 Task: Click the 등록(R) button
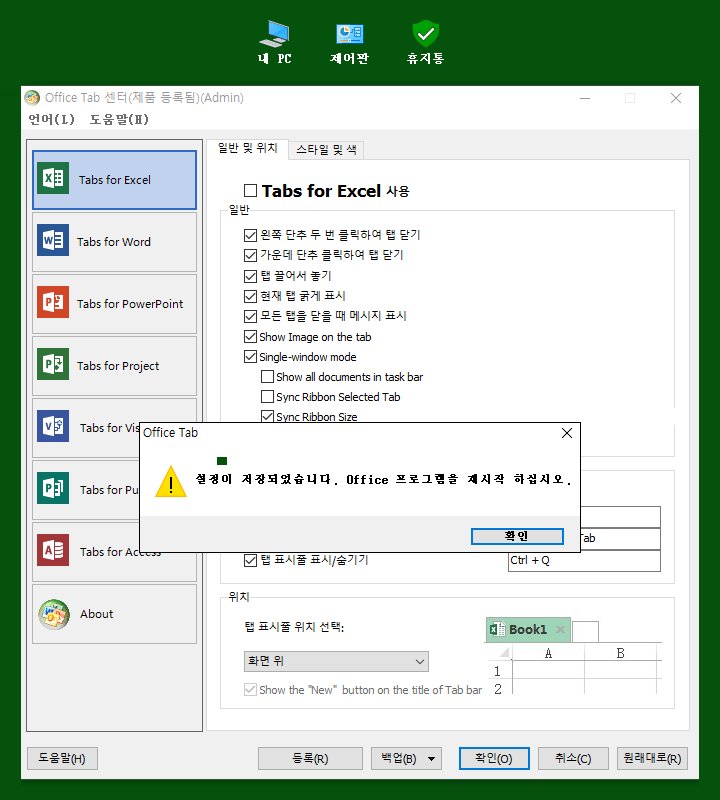(x=310, y=759)
